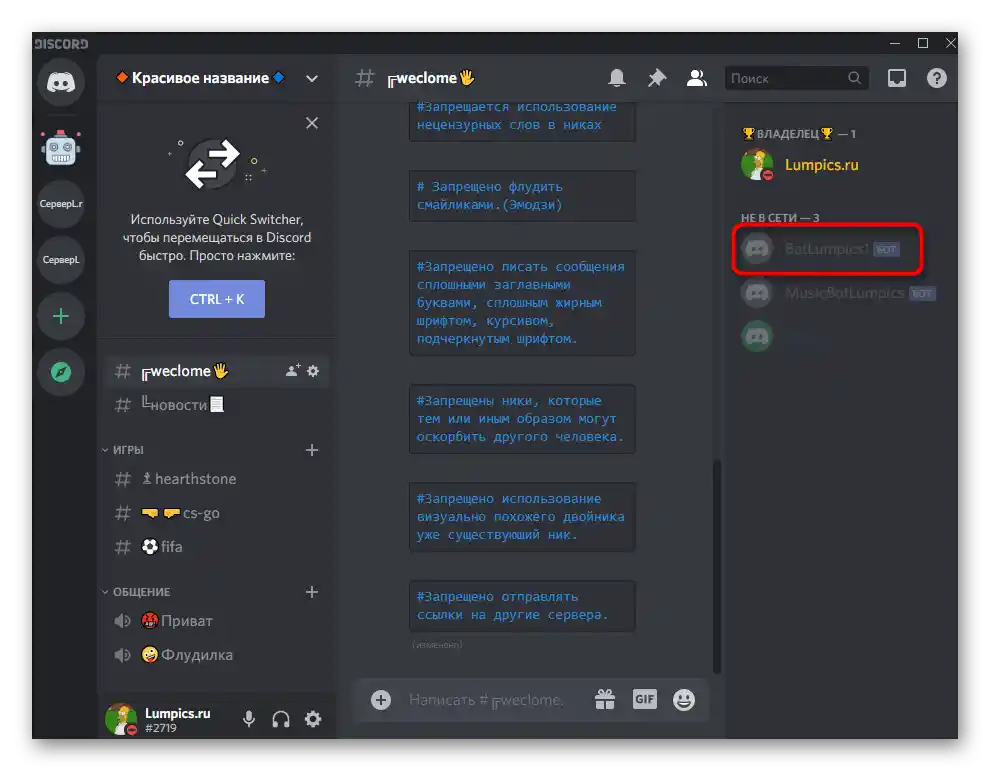This screenshot has width=990, height=771.
Task: Click the 'писать сообщения сплошными заглавными' message
Action: pyautogui.click(x=522, y=302)
